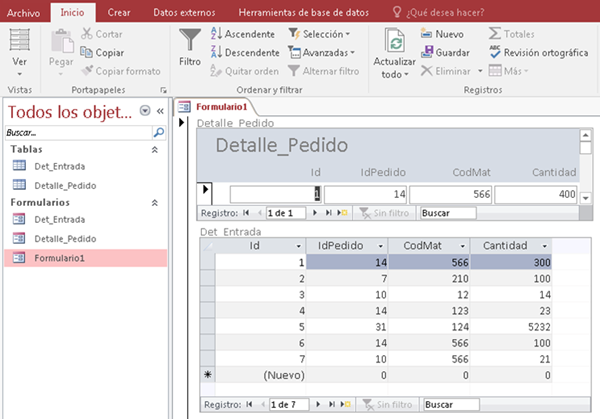The width and height of the screenshot is (600, 419).
Task: Sort with the Descendente button
Action: click(x=245, y=52)
